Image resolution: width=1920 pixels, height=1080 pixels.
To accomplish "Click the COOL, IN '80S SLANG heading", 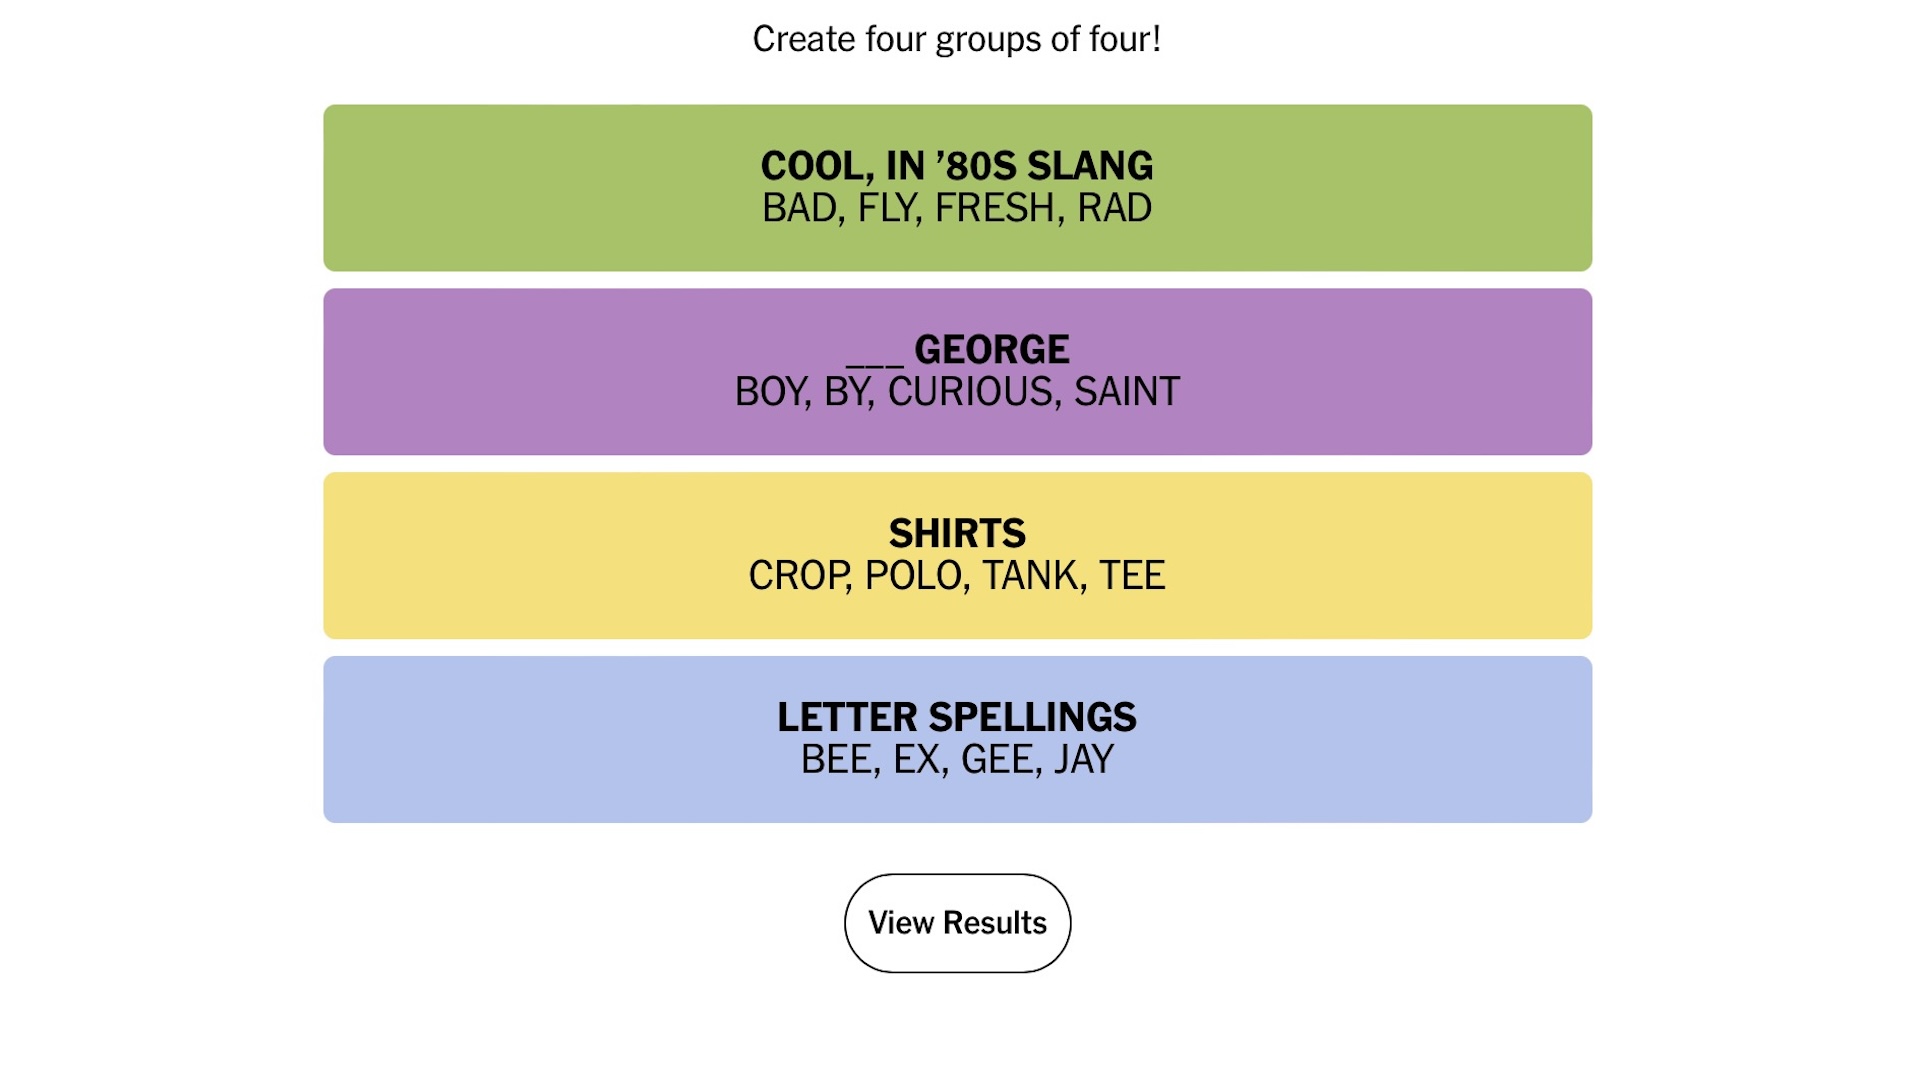I will [x=957, y=165].
